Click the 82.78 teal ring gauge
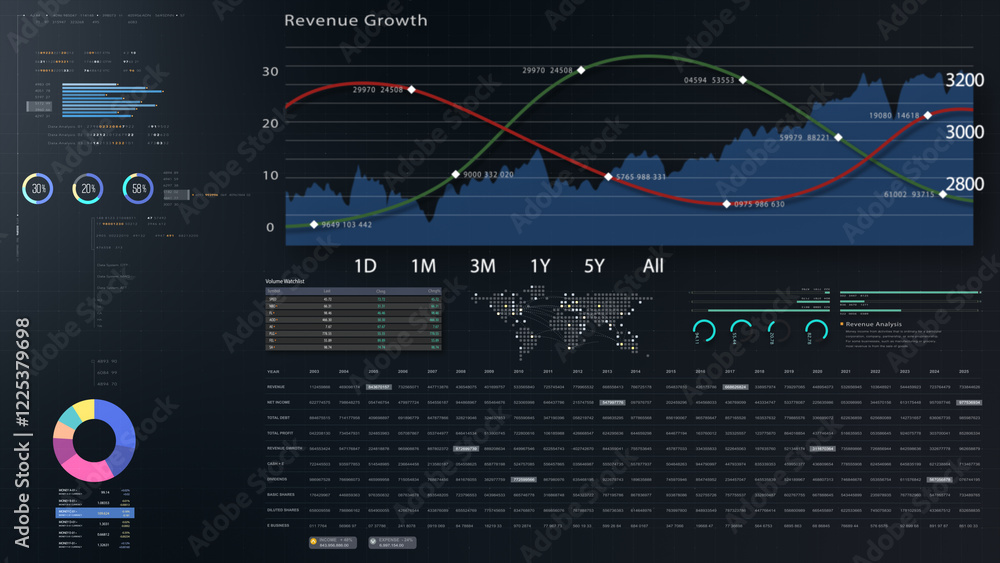The image size is (1000, 563). click(816, 331)
